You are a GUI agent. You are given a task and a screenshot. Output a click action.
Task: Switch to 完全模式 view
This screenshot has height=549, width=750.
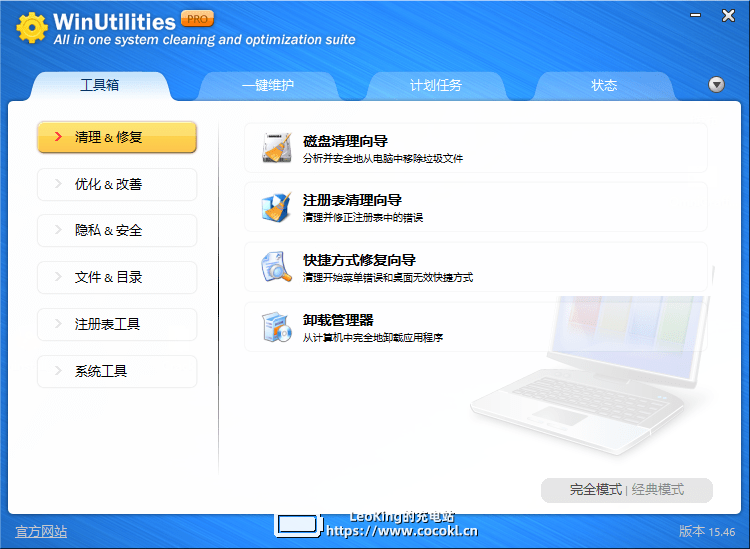pos(596,490)
